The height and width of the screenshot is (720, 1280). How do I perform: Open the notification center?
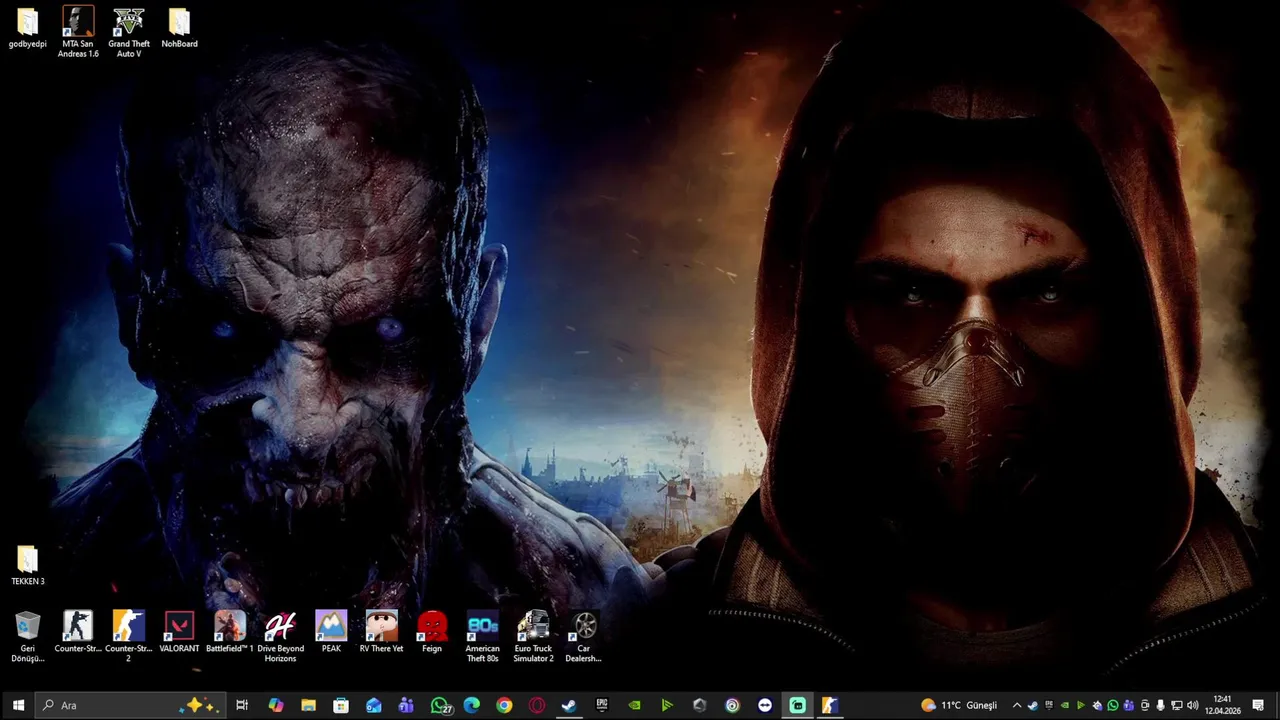pyautogui.click(x=1258, y=705)
